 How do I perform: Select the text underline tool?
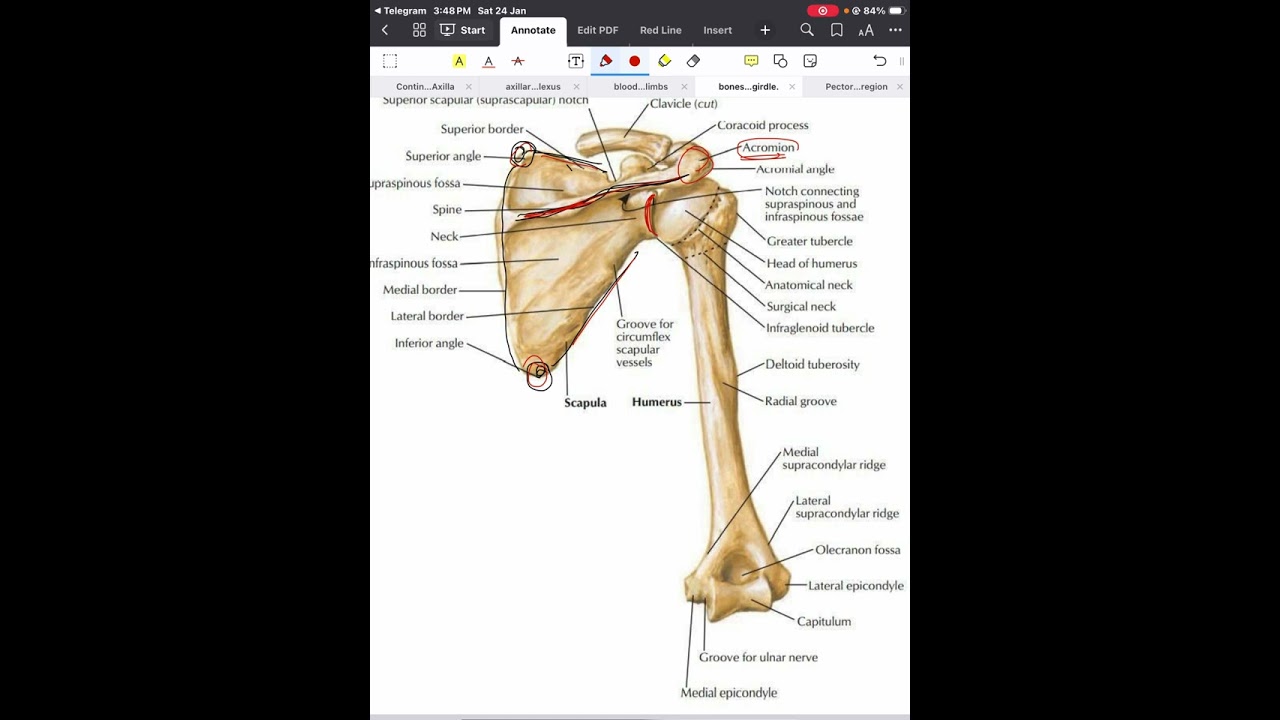[488, 61]
